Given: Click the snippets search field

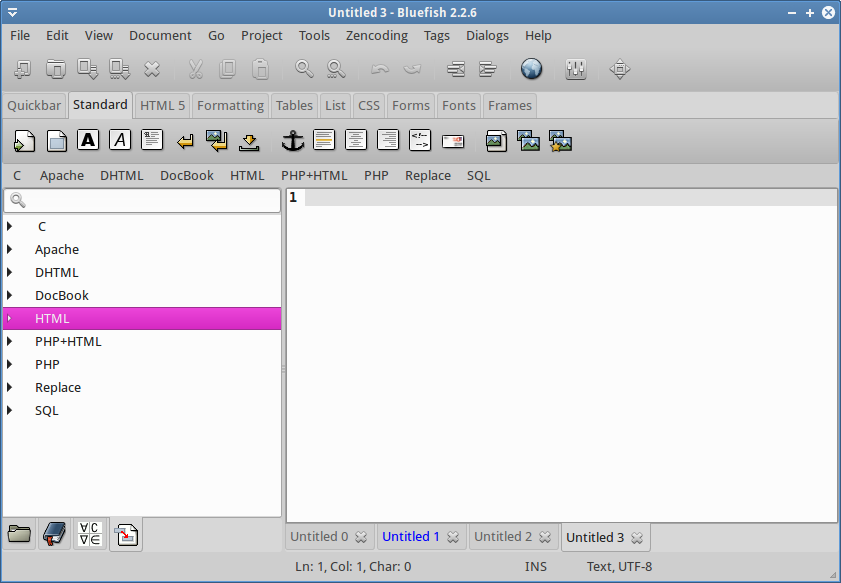Looking at the screenshot, I should click(x=142, y=201).
